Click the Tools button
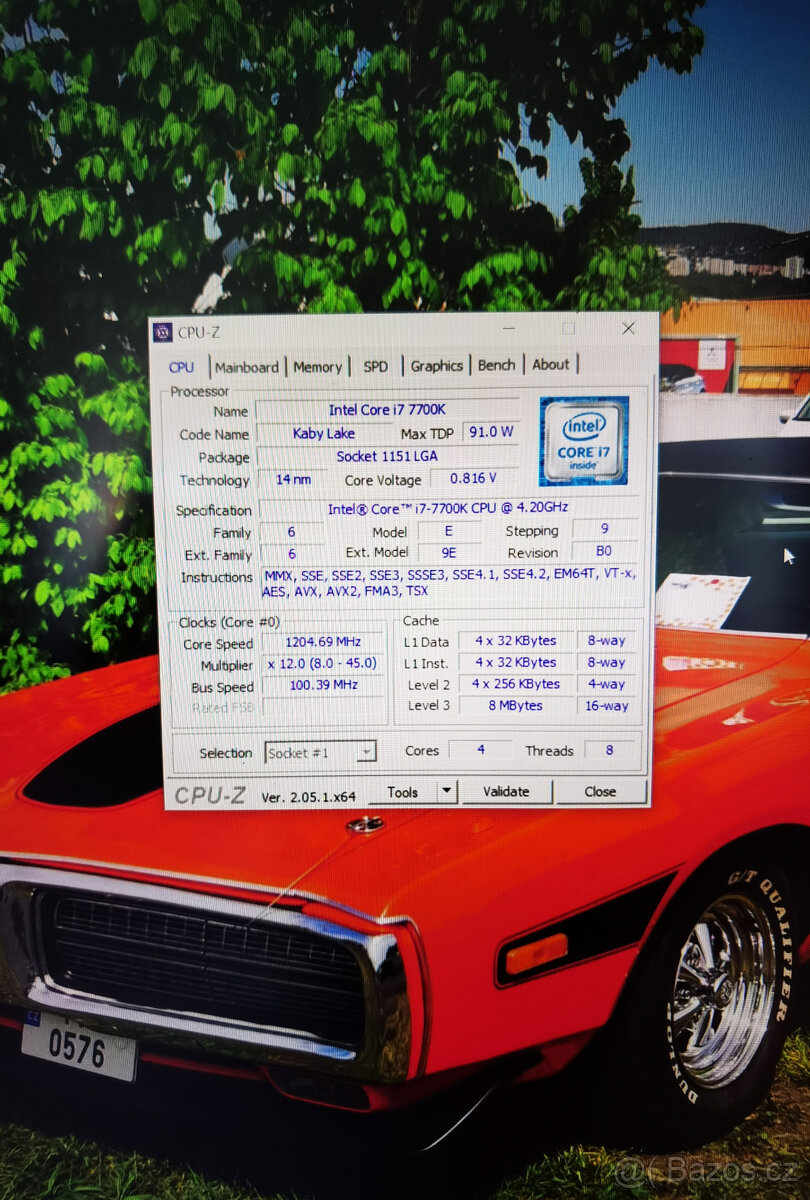 tap(404, 791)
